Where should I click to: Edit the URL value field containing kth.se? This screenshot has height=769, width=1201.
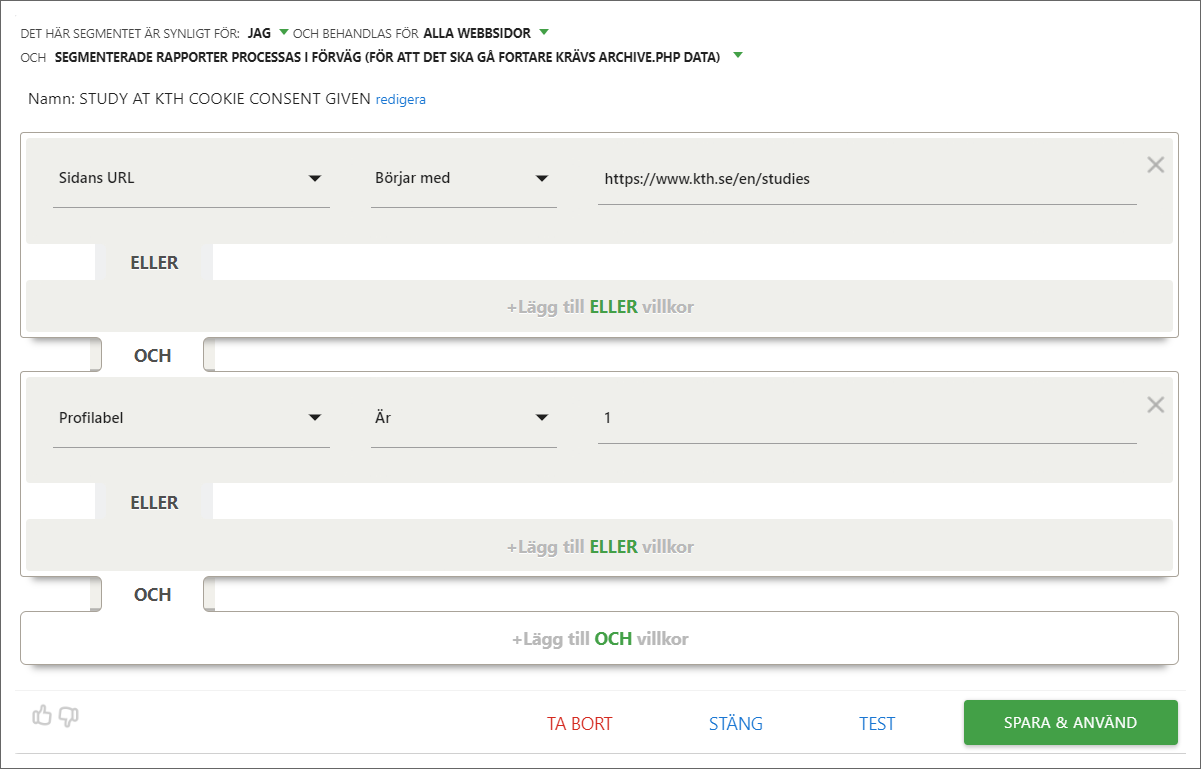[866, 179]
